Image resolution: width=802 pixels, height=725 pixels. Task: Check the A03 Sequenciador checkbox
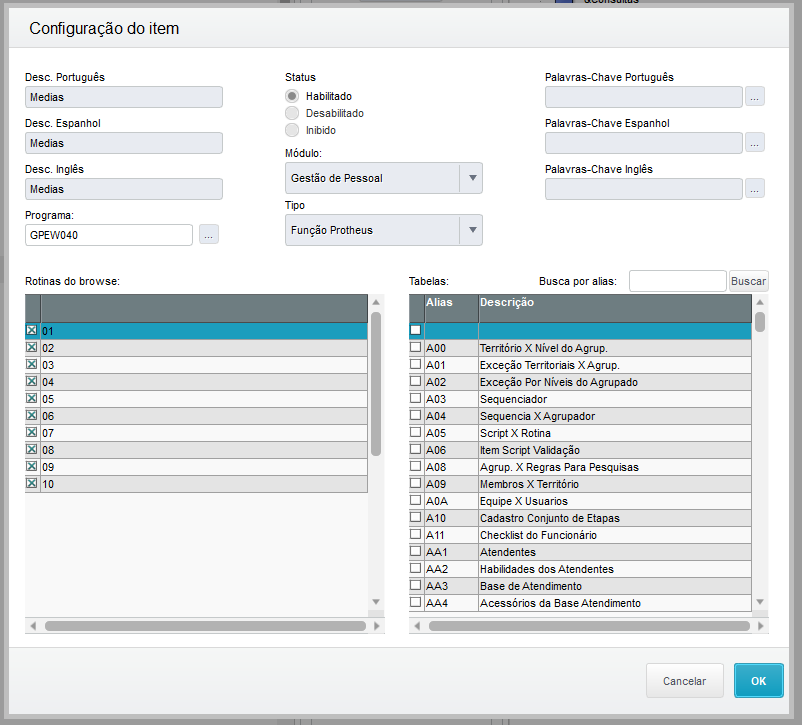tap(416, 399)
